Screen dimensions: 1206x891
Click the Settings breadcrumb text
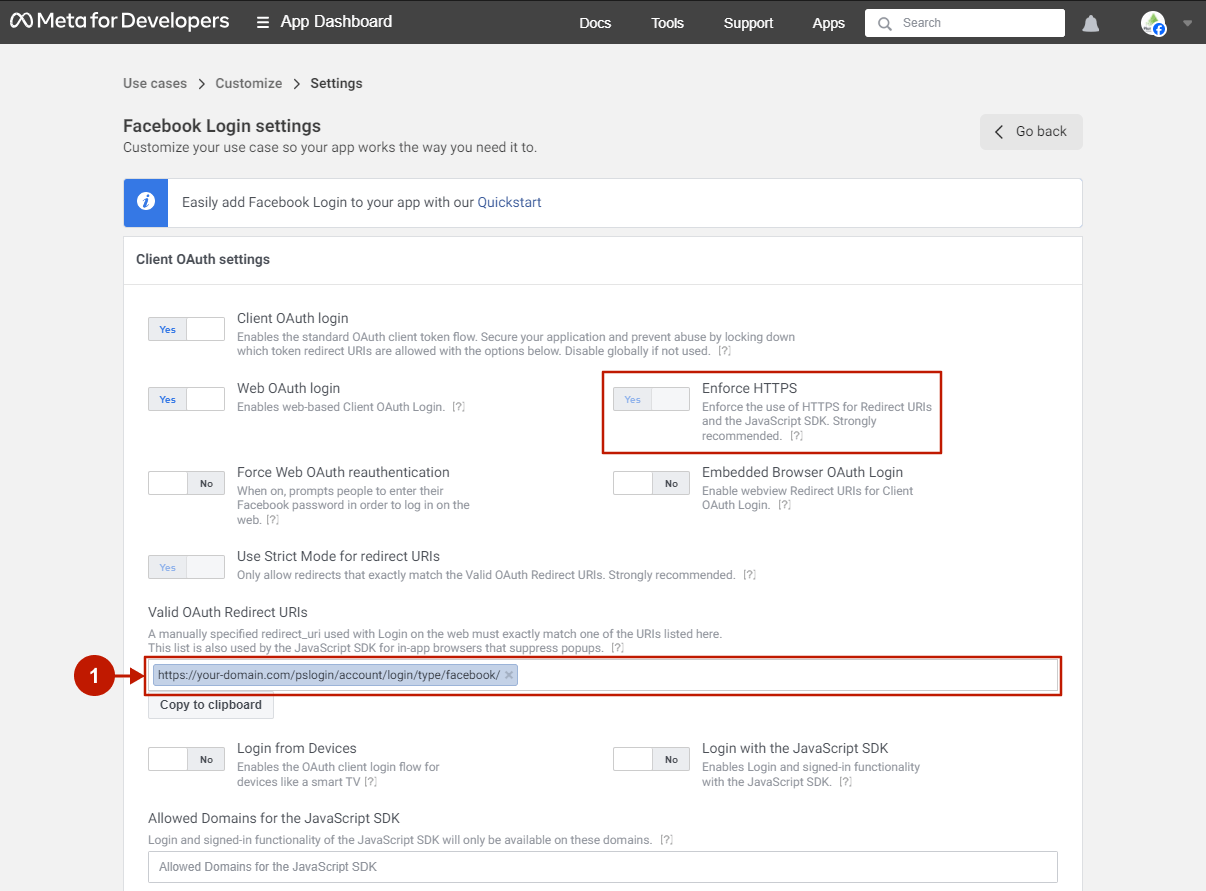tap(336, 83)
